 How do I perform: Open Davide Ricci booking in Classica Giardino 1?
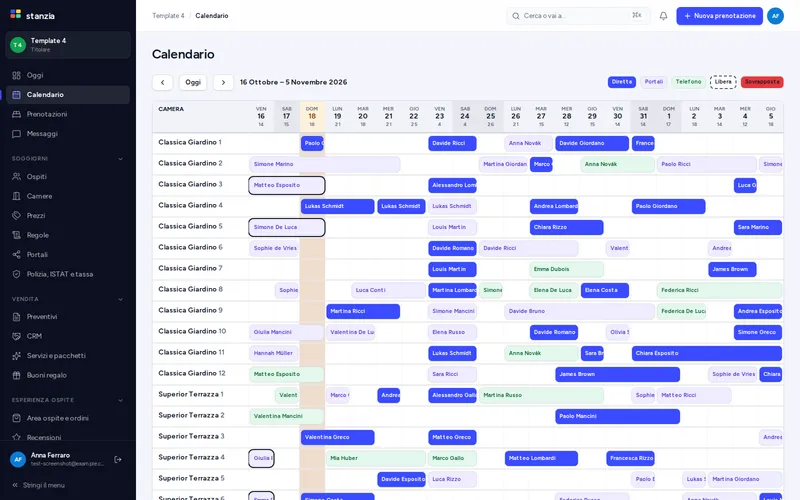point(452,143)
